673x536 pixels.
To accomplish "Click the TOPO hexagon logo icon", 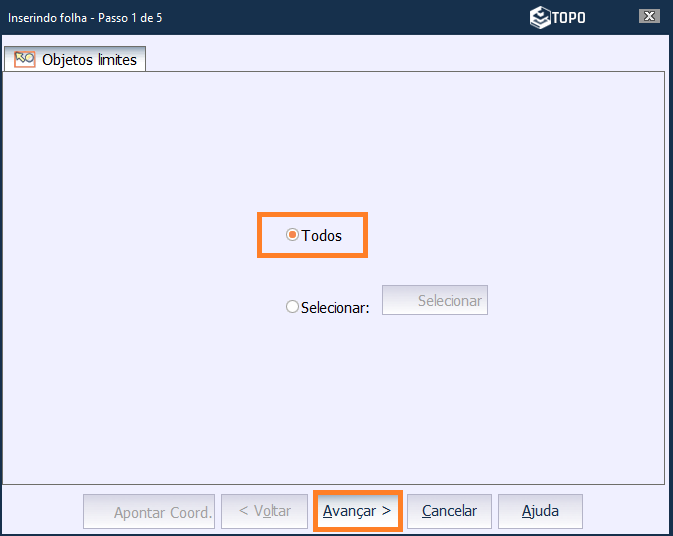I will 540,17.
